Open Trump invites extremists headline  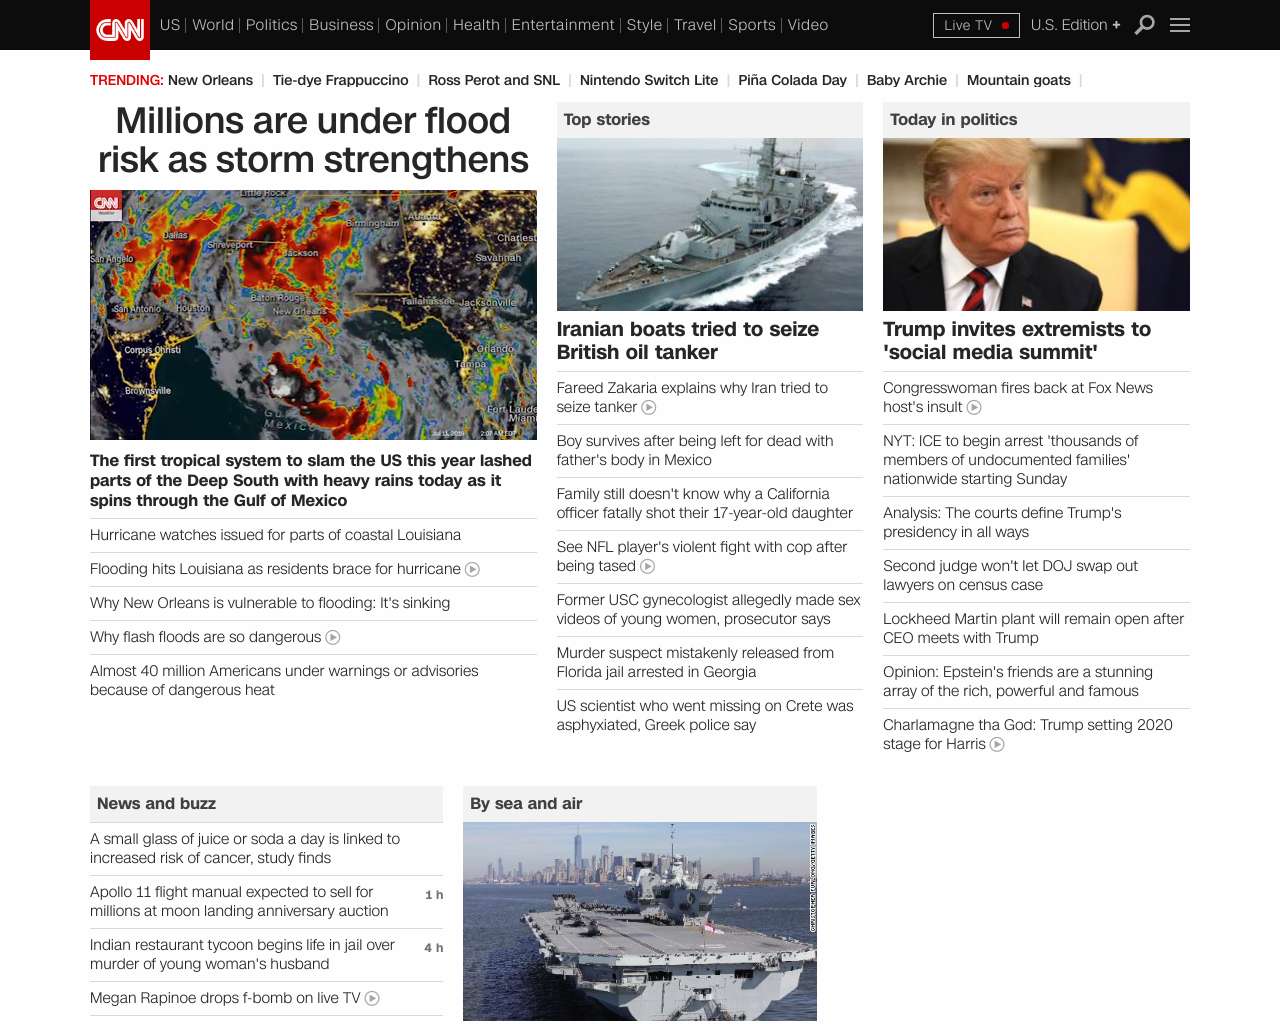[x=1017, y=341]
